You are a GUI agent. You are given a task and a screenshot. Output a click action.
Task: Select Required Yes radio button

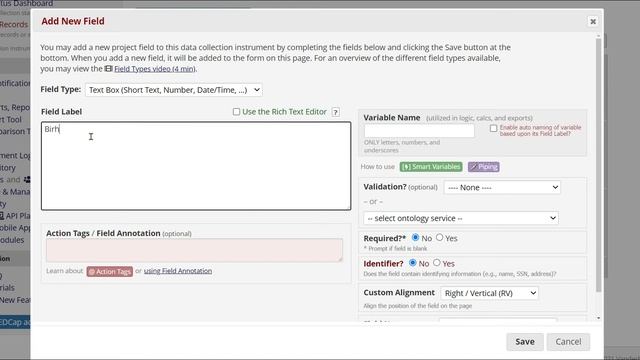[x=440, y=237]
